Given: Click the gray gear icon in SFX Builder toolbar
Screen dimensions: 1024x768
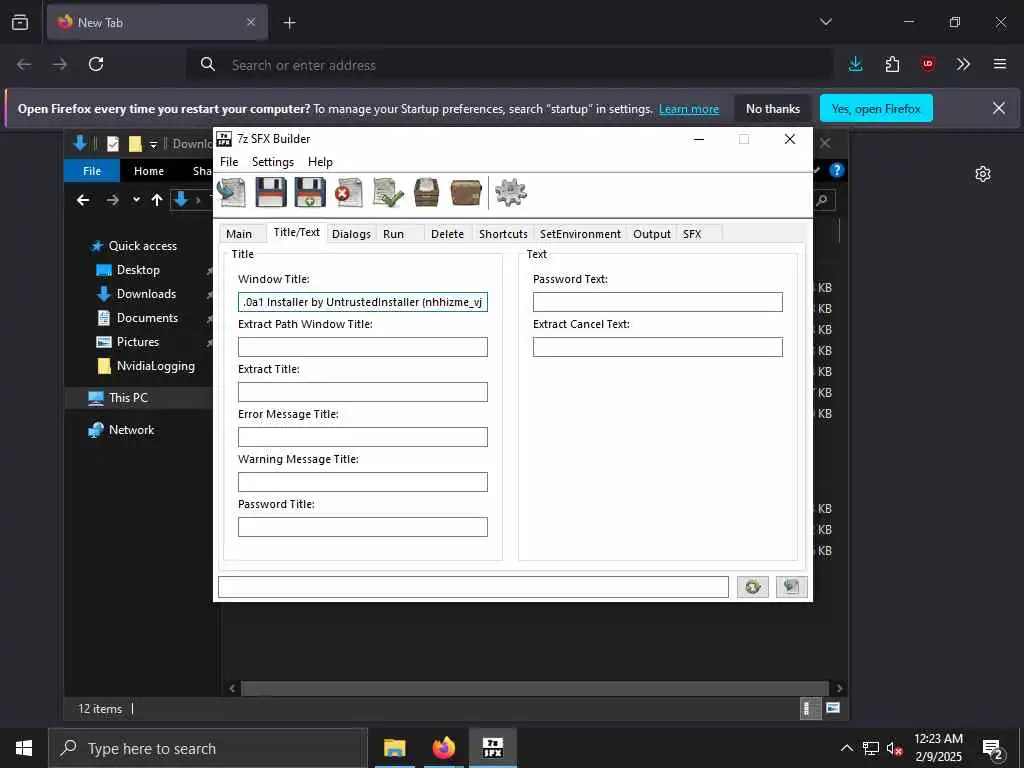Looking at the screenshot, I should tap(511, 193).
